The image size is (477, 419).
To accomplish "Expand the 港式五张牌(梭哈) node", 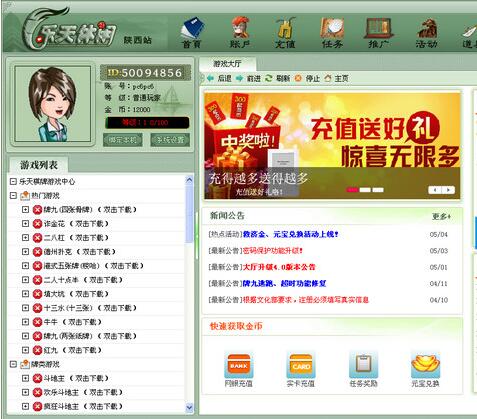I will click(x=25, y=266).
